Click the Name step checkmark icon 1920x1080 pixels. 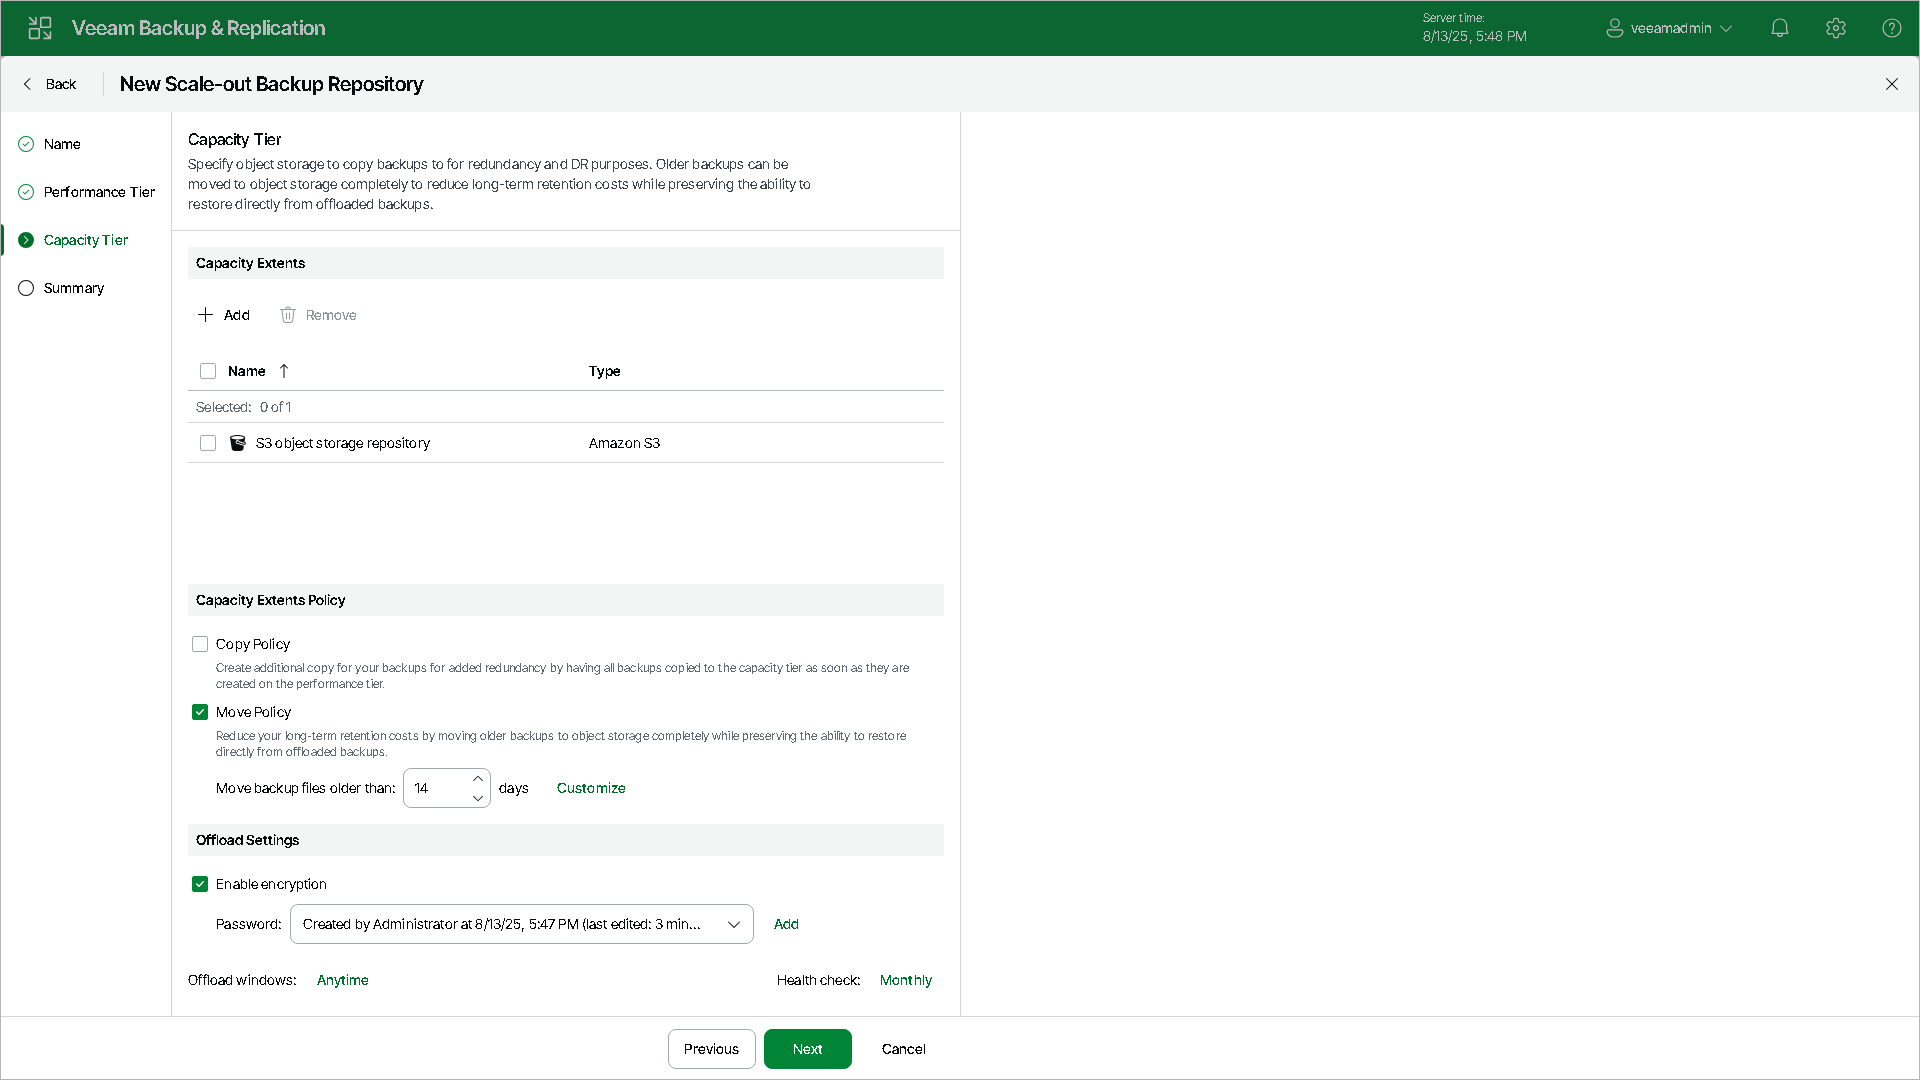pyautogui.click(x=26, y=144)
